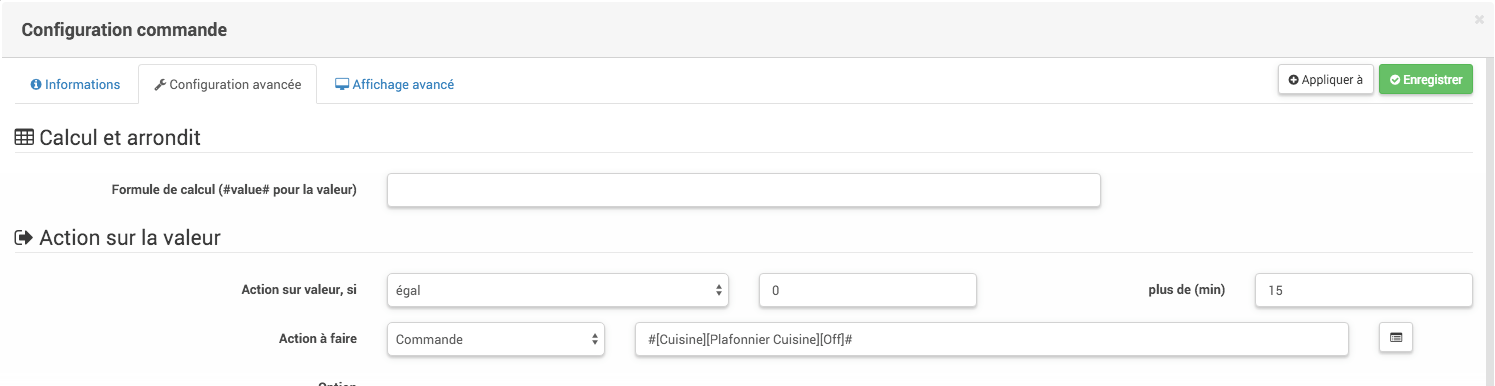Click the value field containing 0
The width and height of the screenshot is (1495, 386).
868,290
